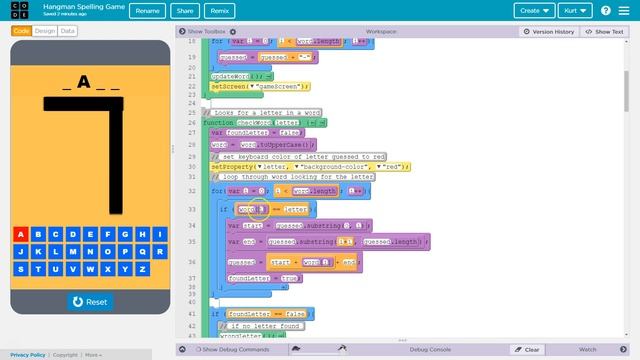The width and height of the screenshot is (640, 360).
Task: Click the B letter key
Action: click(38, 234)
